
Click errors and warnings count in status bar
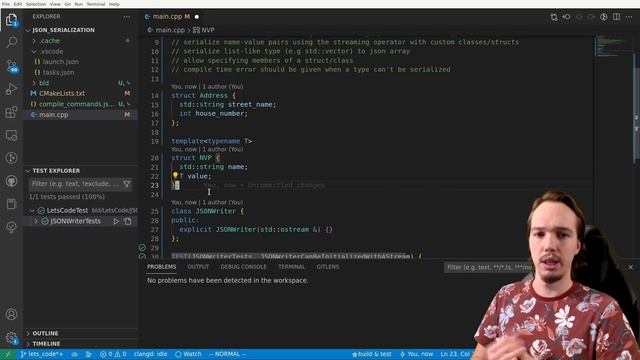[x=113, y=354]
